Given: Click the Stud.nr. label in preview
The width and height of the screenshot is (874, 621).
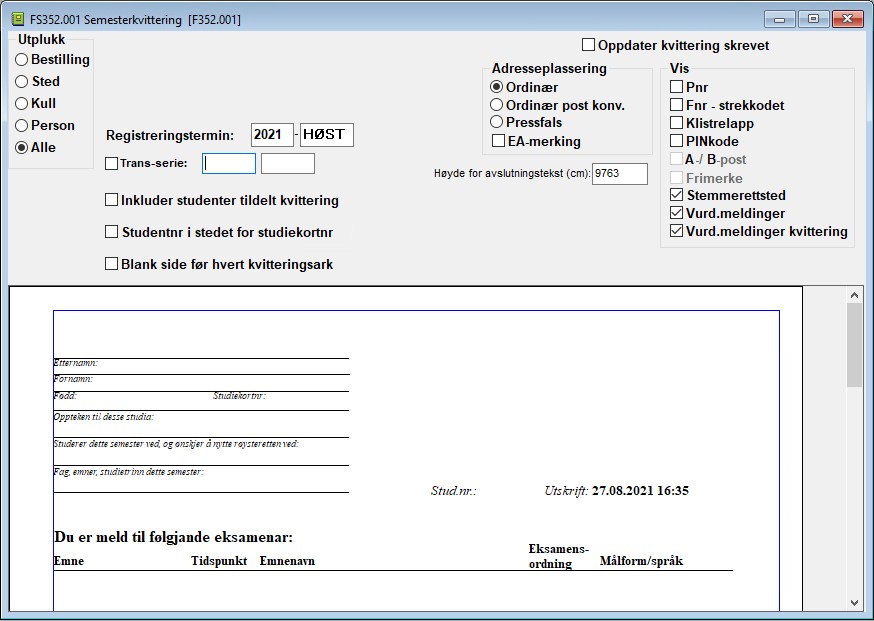Looking at the screenshot, I should pyautogui.click(x=453, y=491).
